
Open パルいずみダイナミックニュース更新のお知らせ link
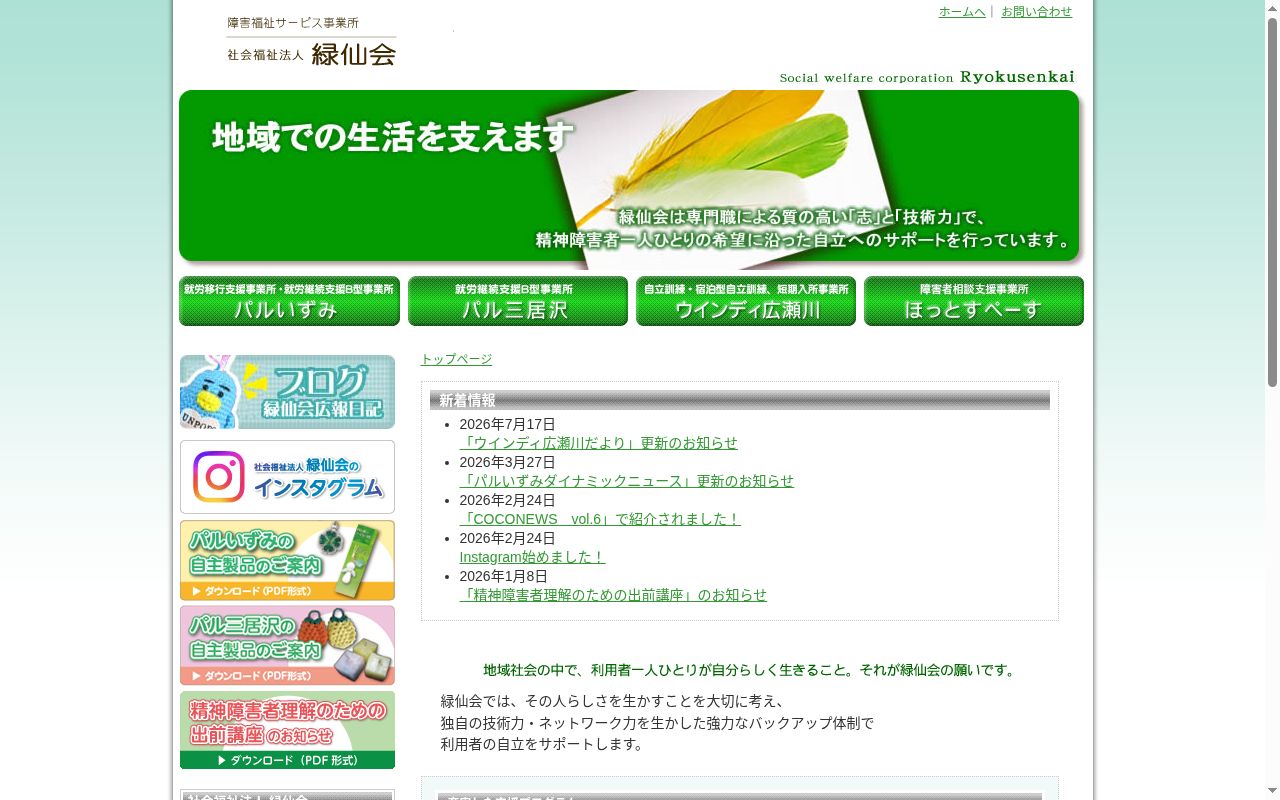coord(626,481)
